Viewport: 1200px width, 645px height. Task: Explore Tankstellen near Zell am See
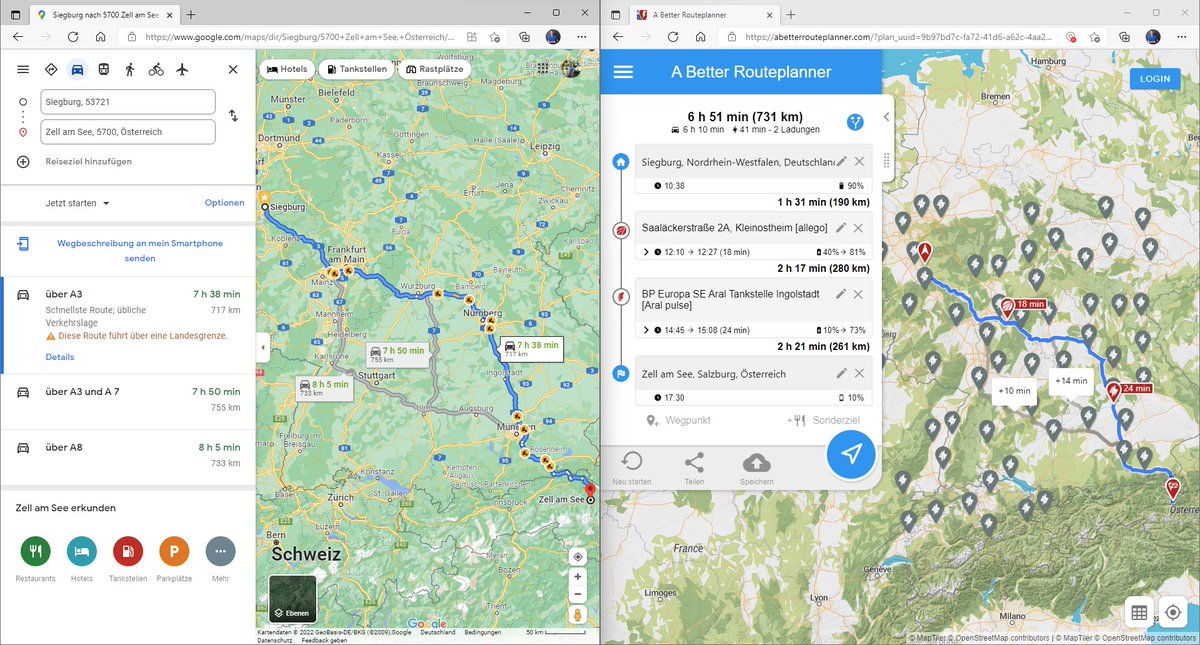click(128, 551)
